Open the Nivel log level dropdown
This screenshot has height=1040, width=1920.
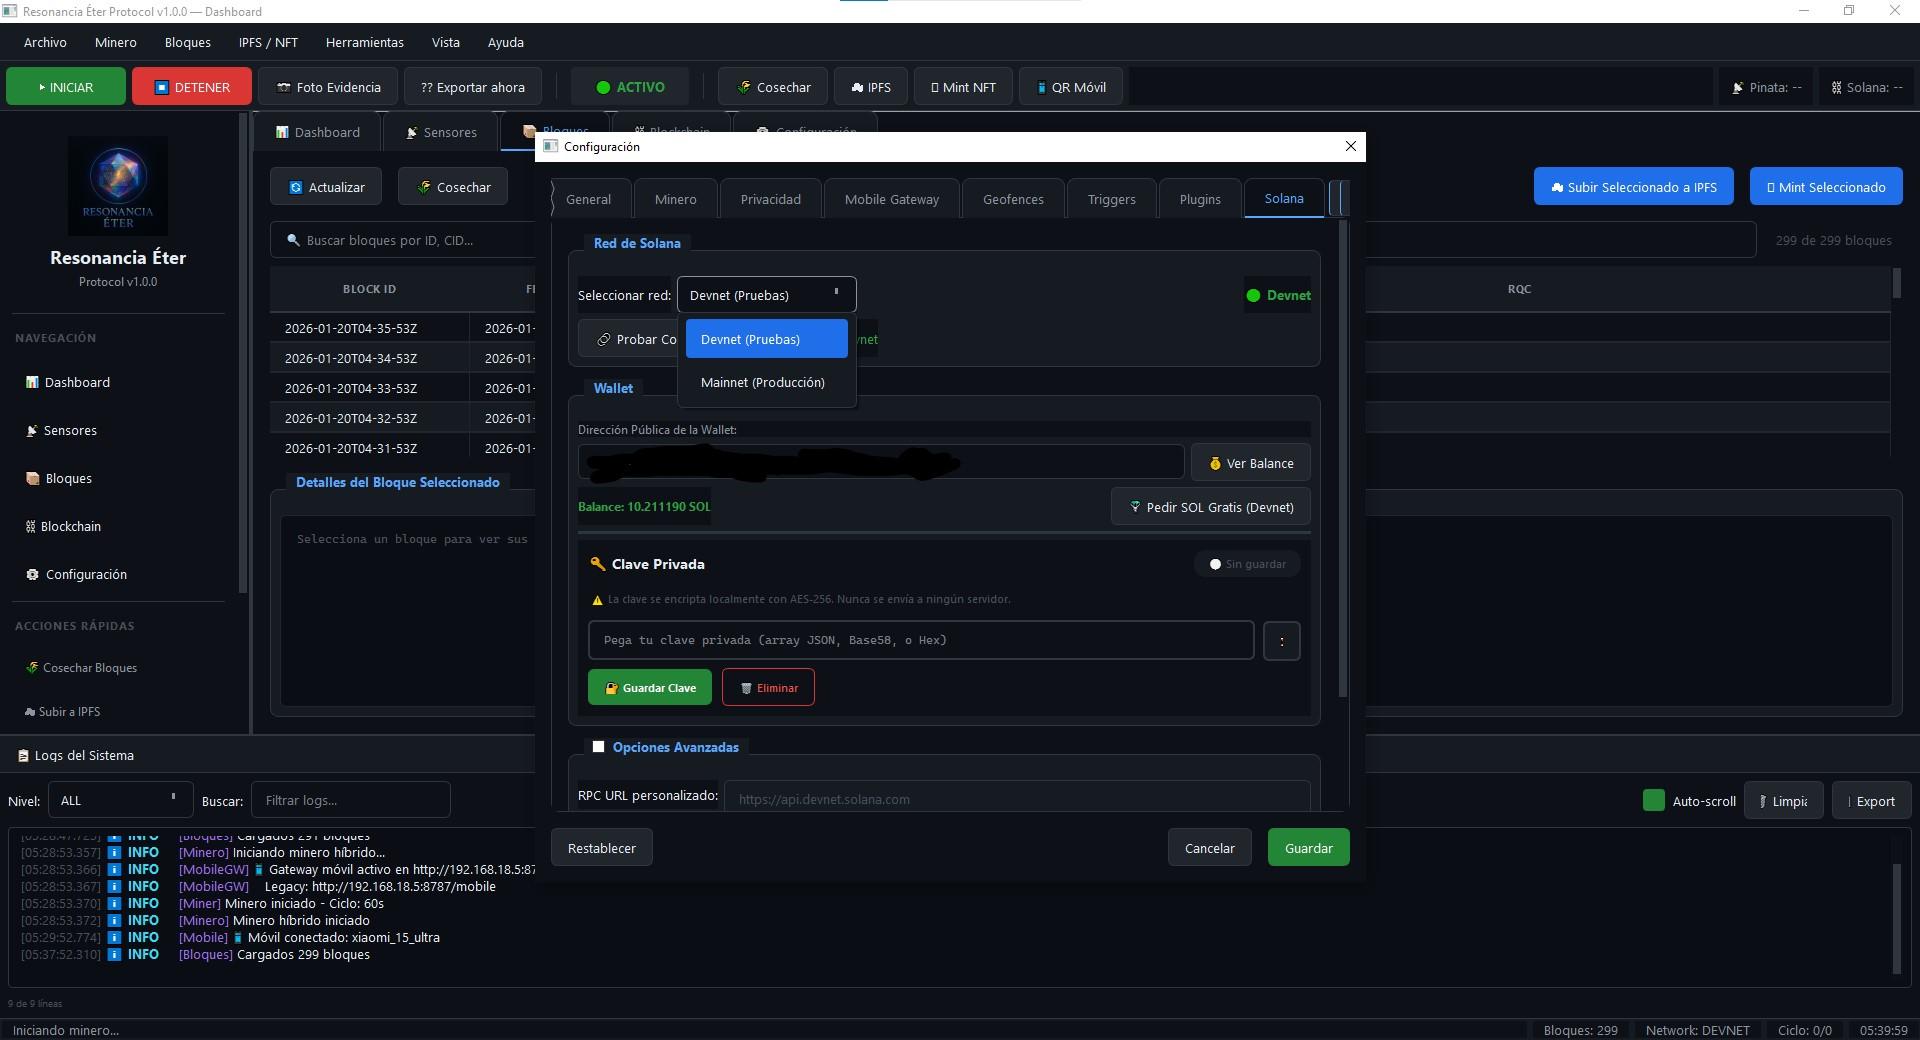(x=119, y=801)
